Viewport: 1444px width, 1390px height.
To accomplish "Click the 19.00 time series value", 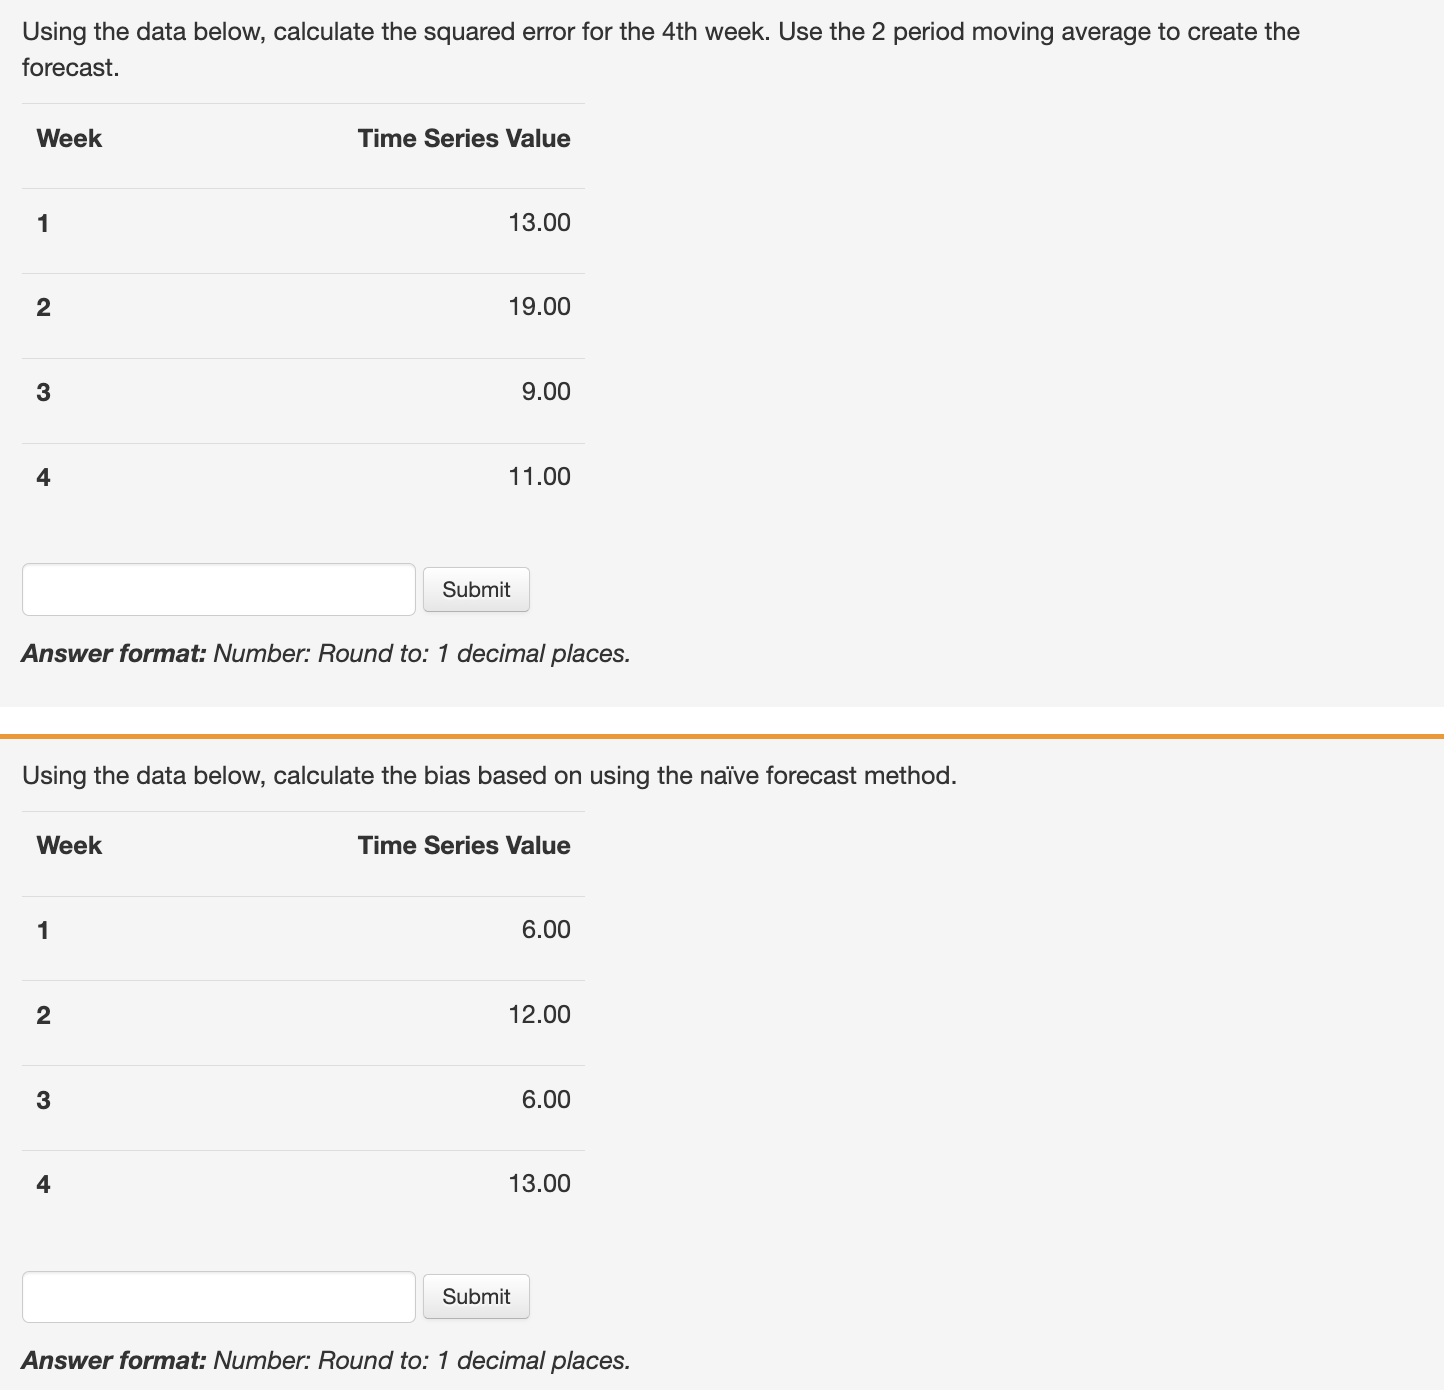I will click(539, 306).
